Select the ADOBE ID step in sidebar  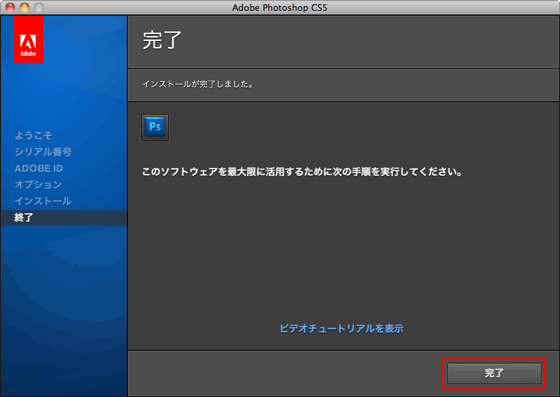(x=39, y=168)
